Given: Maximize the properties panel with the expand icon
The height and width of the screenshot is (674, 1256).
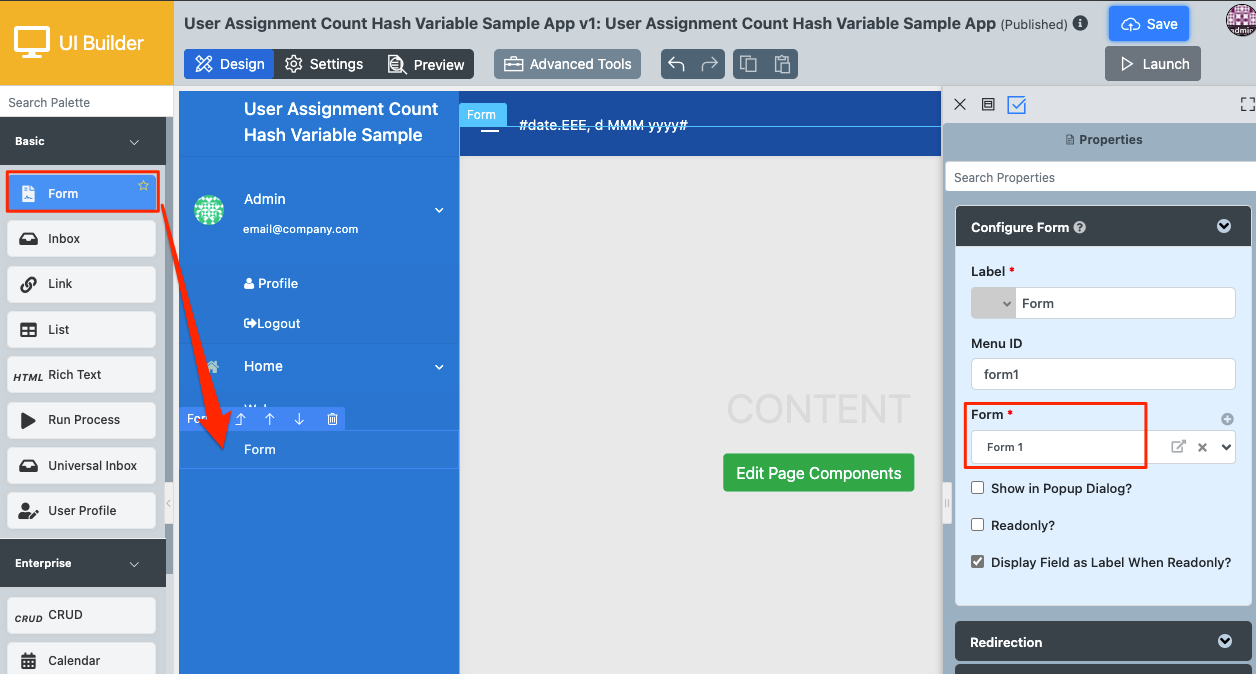Looking at the screenshot, I should pyautogui.click(x=1247, y=104).
